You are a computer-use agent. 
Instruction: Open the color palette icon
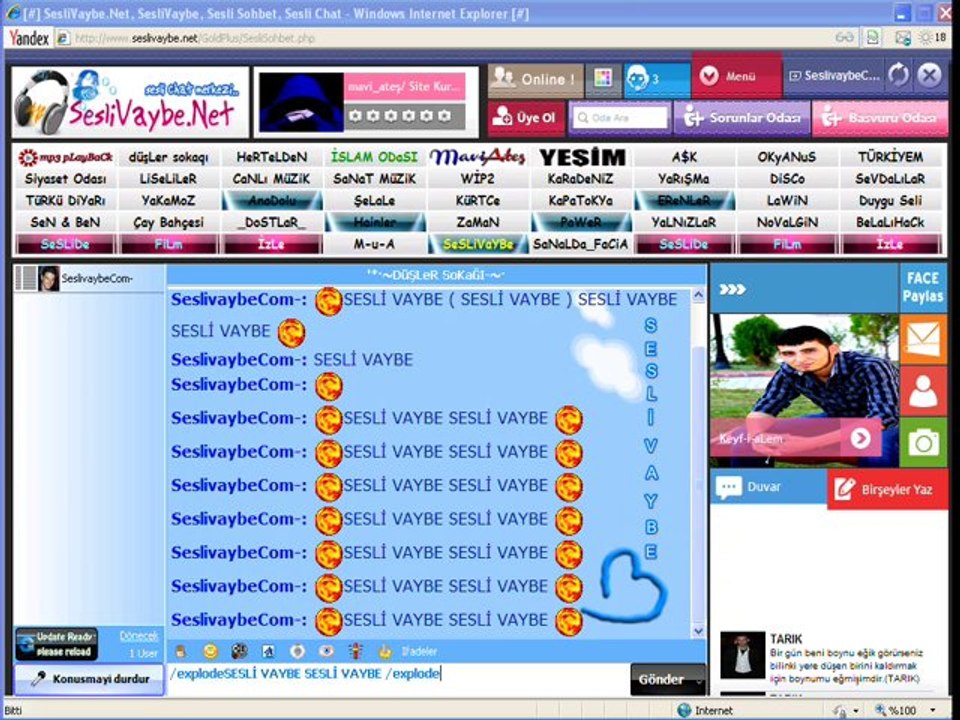click(603, 79)
